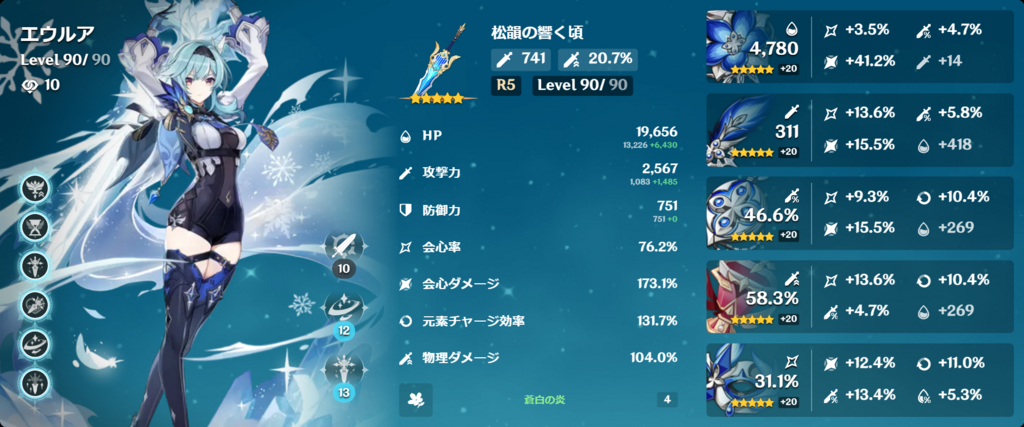Click the 蒼白の炎 artifact set flower icon

pyautogui.click(x=415, y=400)
